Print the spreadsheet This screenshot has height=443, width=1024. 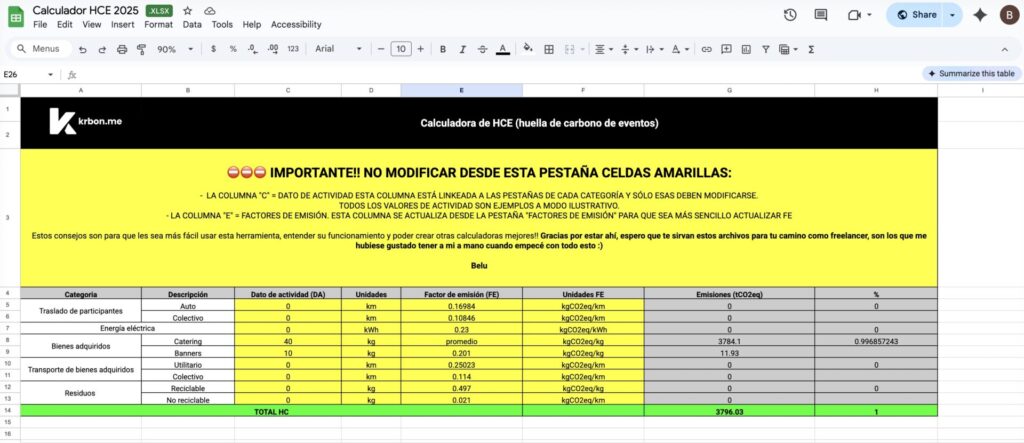(121, 49)
